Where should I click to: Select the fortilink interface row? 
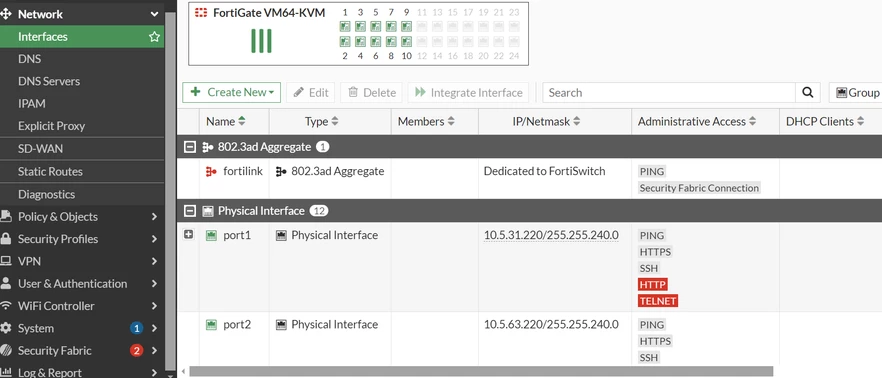click(529, 178)
